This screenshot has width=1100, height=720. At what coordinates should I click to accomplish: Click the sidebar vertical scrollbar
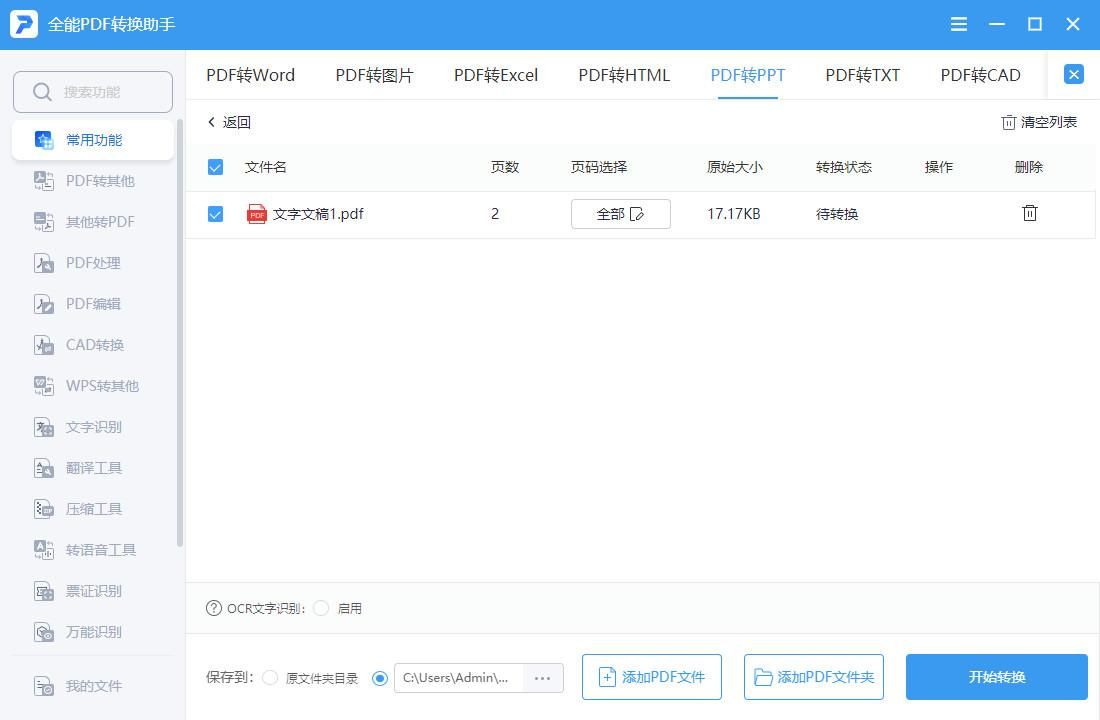point(180,332)
